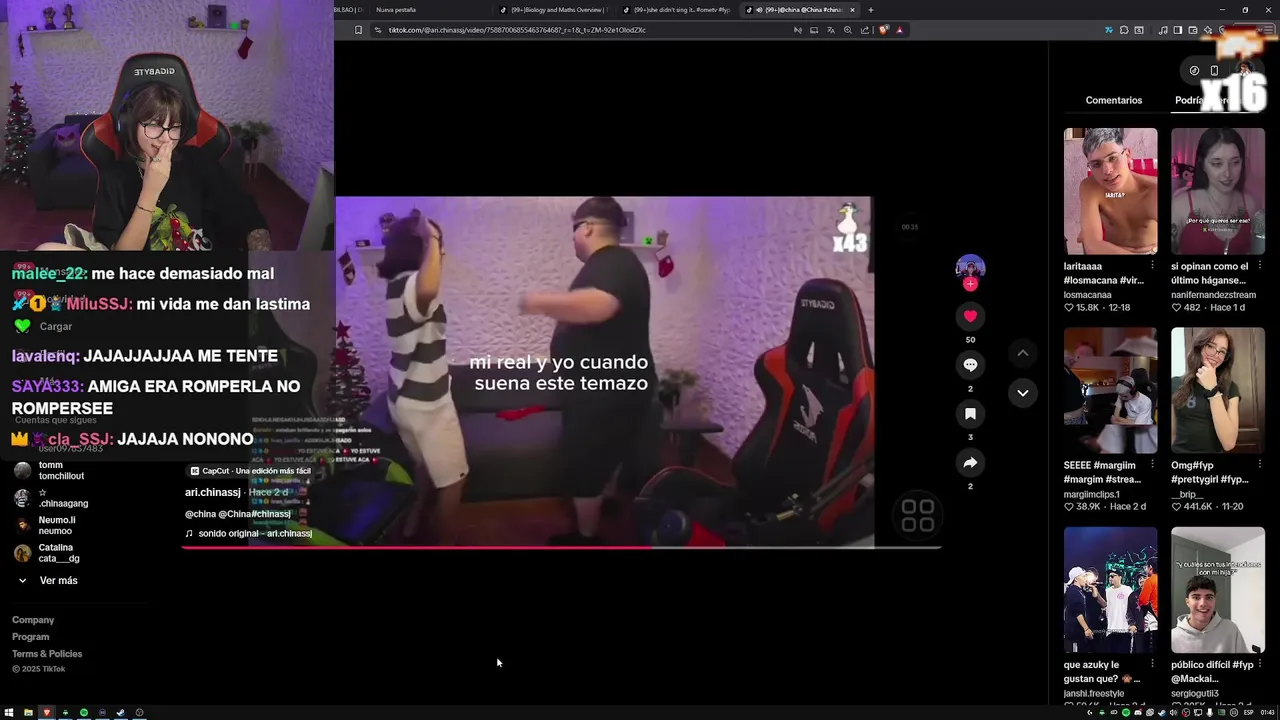Open Brave browser in taskbar

click(46, 713)
